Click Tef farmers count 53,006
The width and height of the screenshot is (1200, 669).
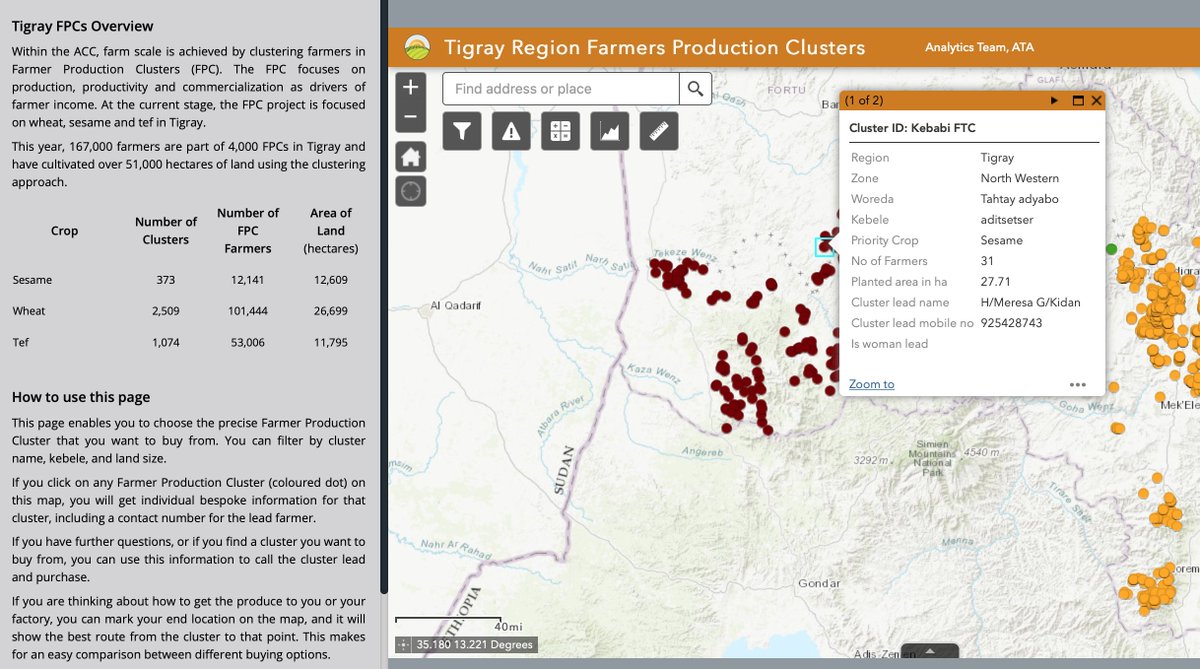click(x=248, y=342)
